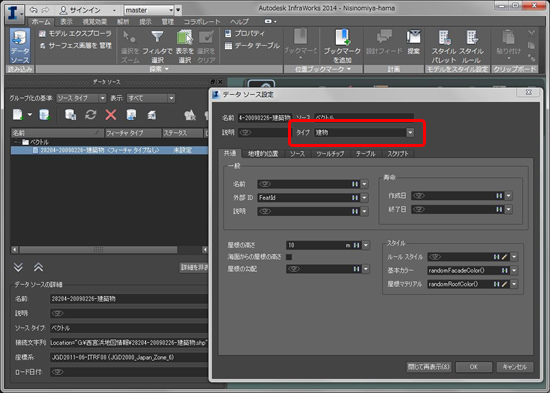Open 表示 すべて dropdown
This screenshot has width=550, height=393.
point(151,98)
